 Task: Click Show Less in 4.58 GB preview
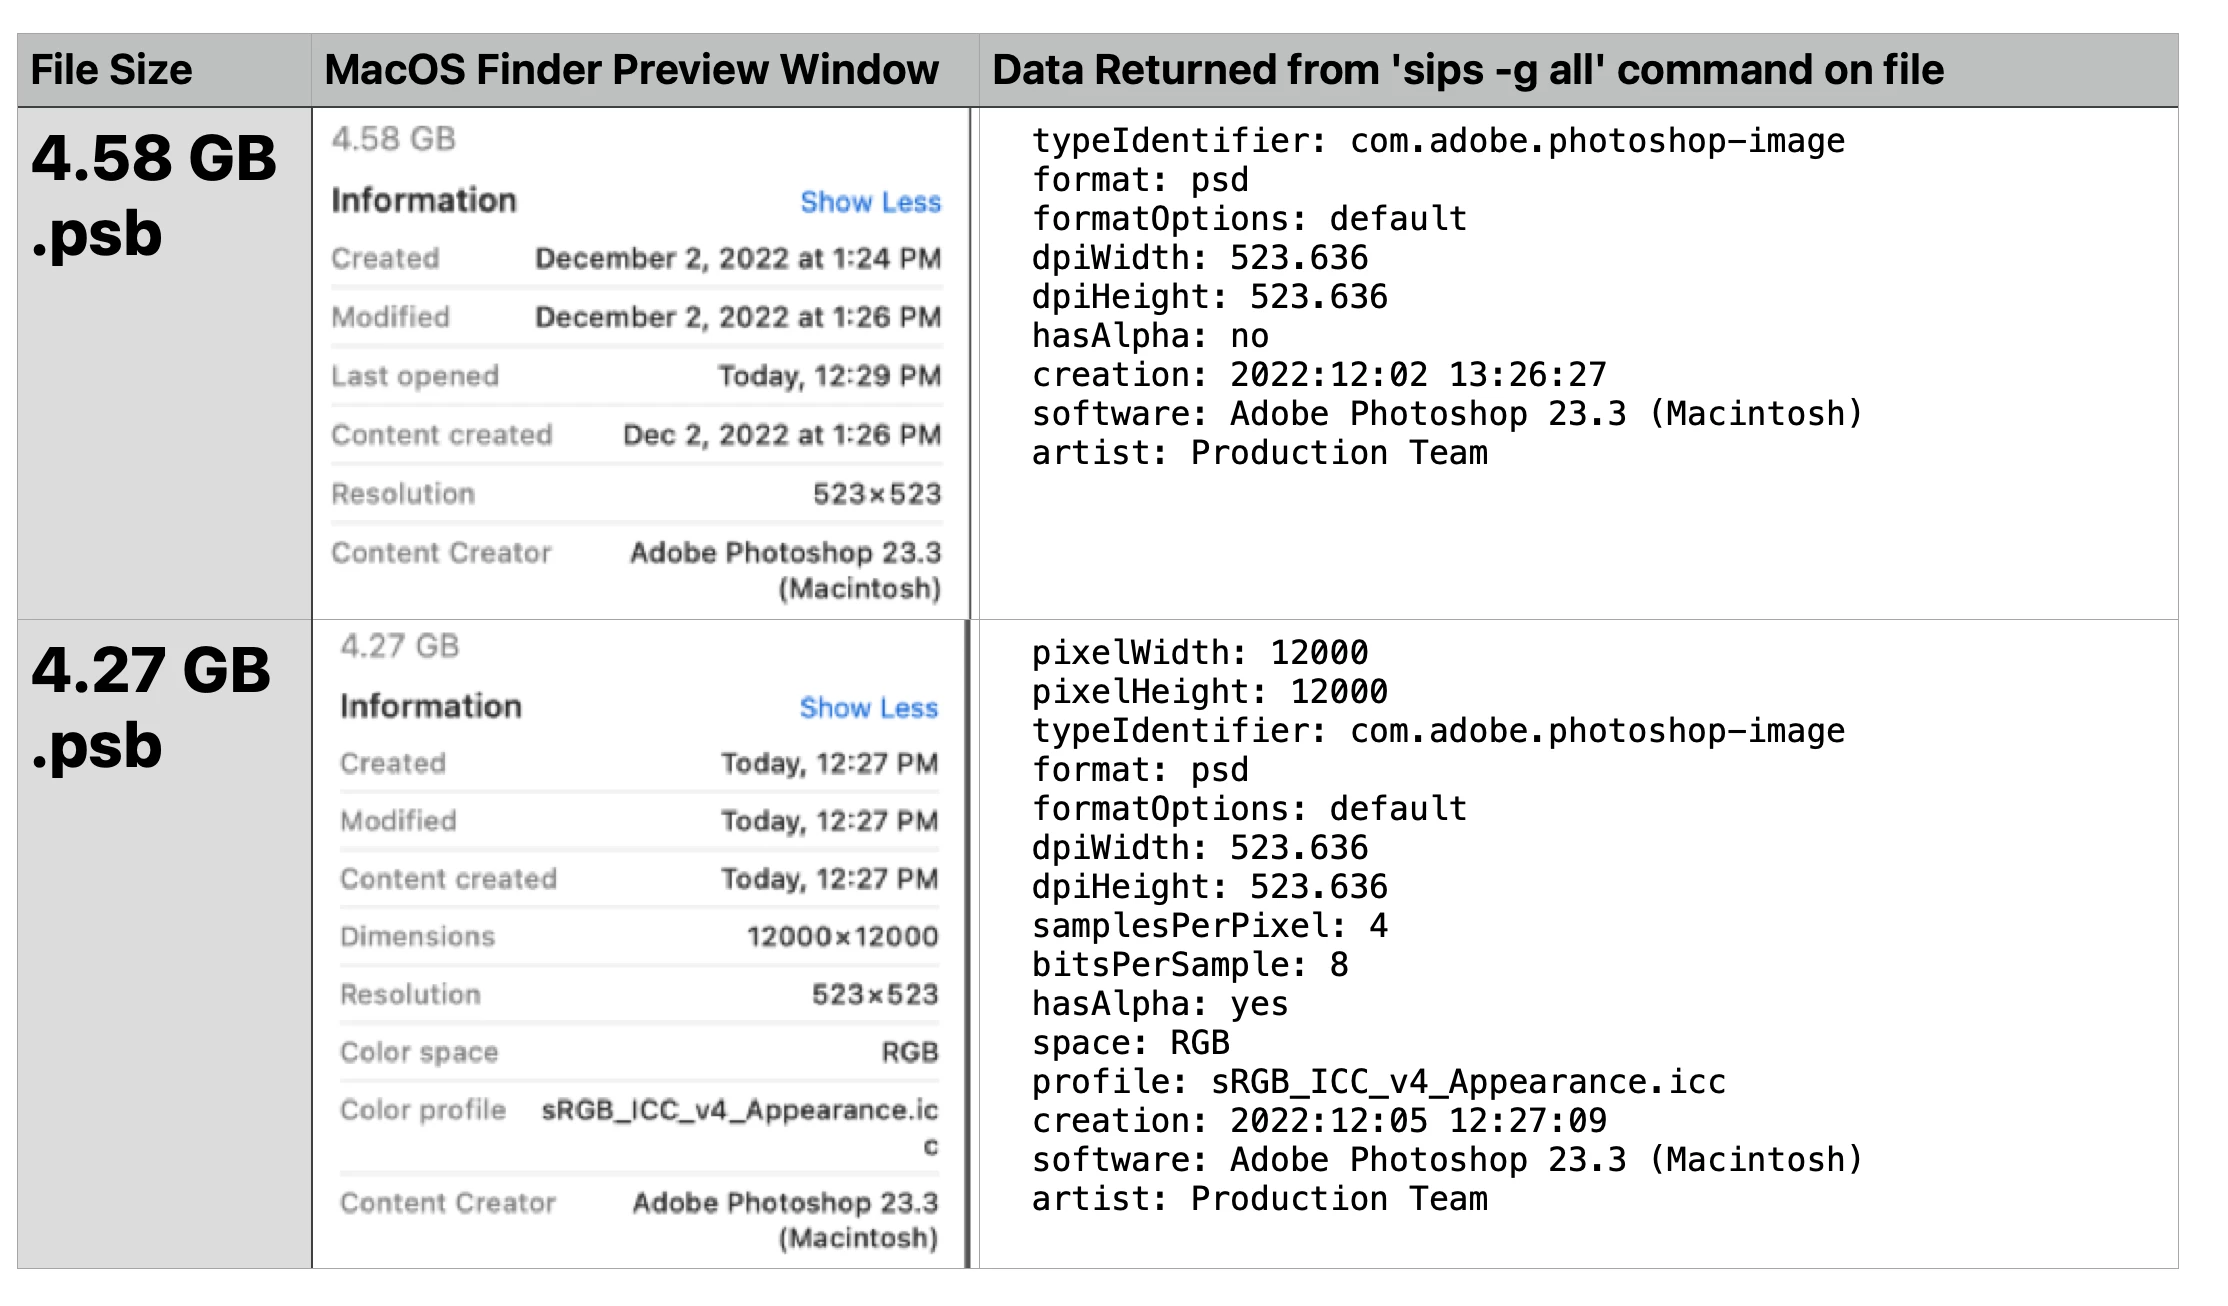[870, 202]
